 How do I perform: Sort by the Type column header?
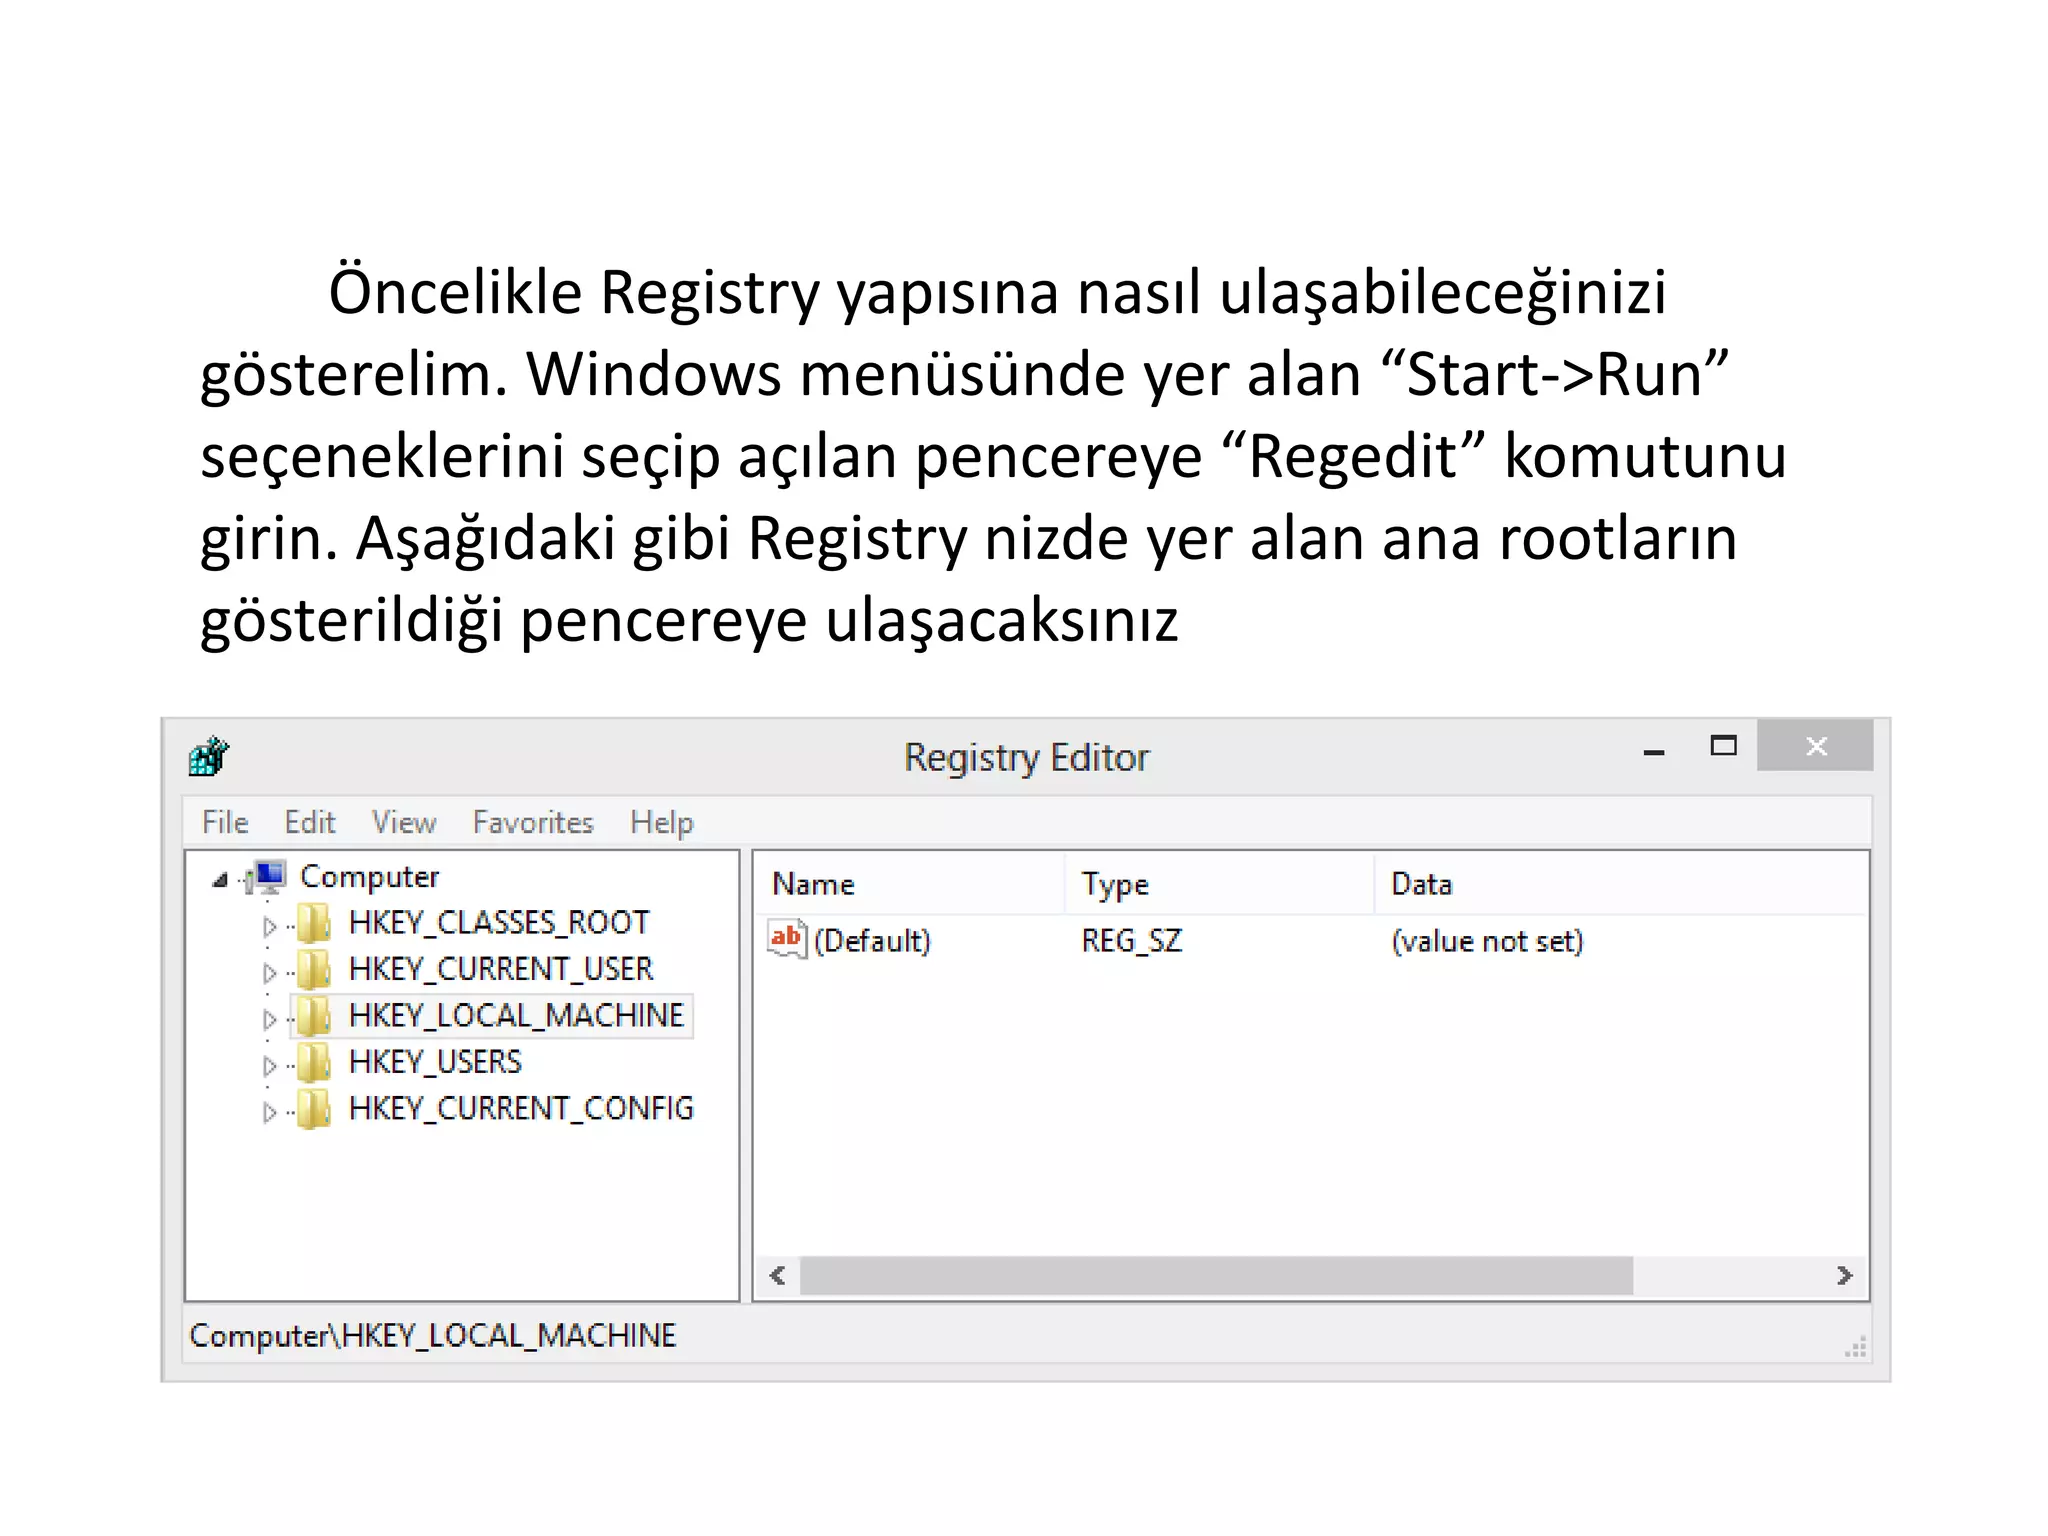1220,884
